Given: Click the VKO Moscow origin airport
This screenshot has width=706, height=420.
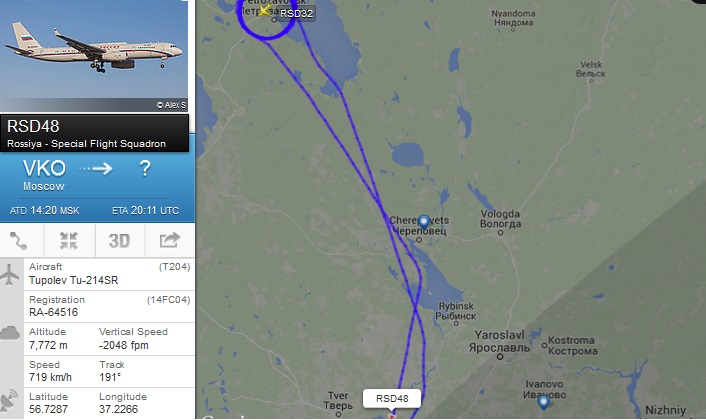Looking at the screenshot, I should [44, 175].
